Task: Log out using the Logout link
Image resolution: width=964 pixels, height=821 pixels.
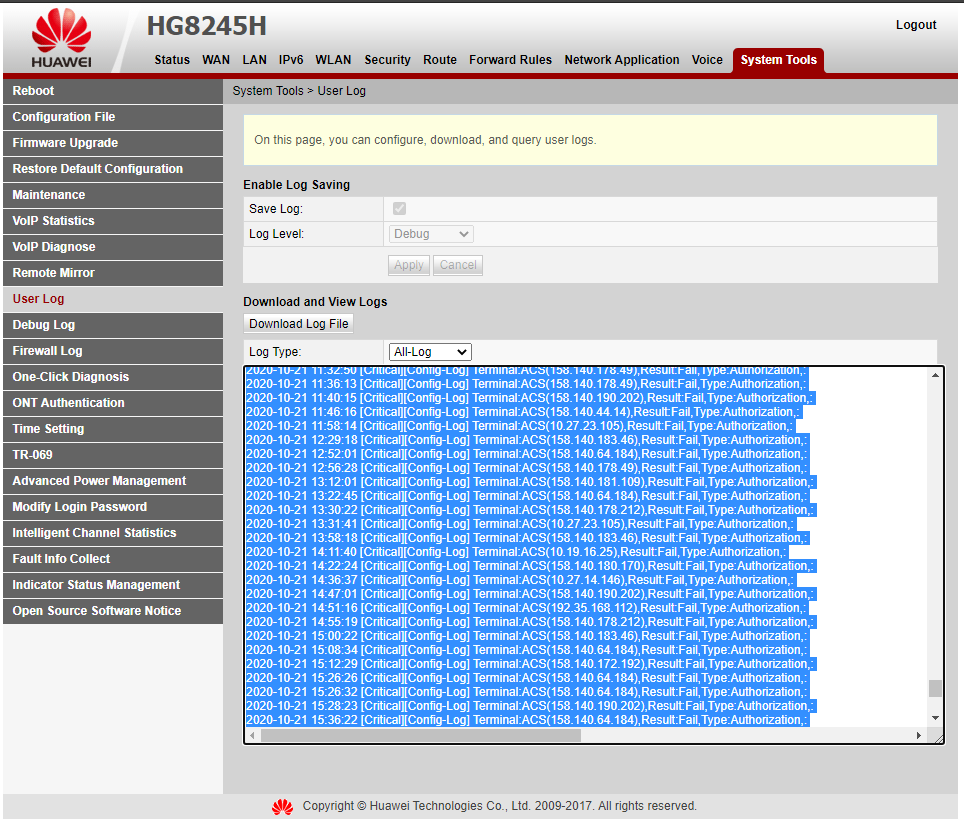Action: 915,25
